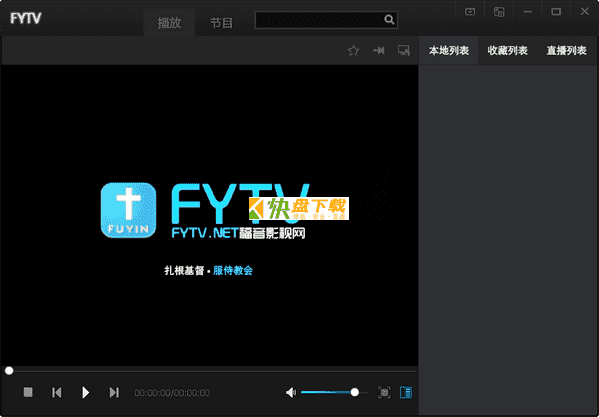The image size is (599, 417).
Task: Toggle the playlist side panel icon
Action: [406, 392]
